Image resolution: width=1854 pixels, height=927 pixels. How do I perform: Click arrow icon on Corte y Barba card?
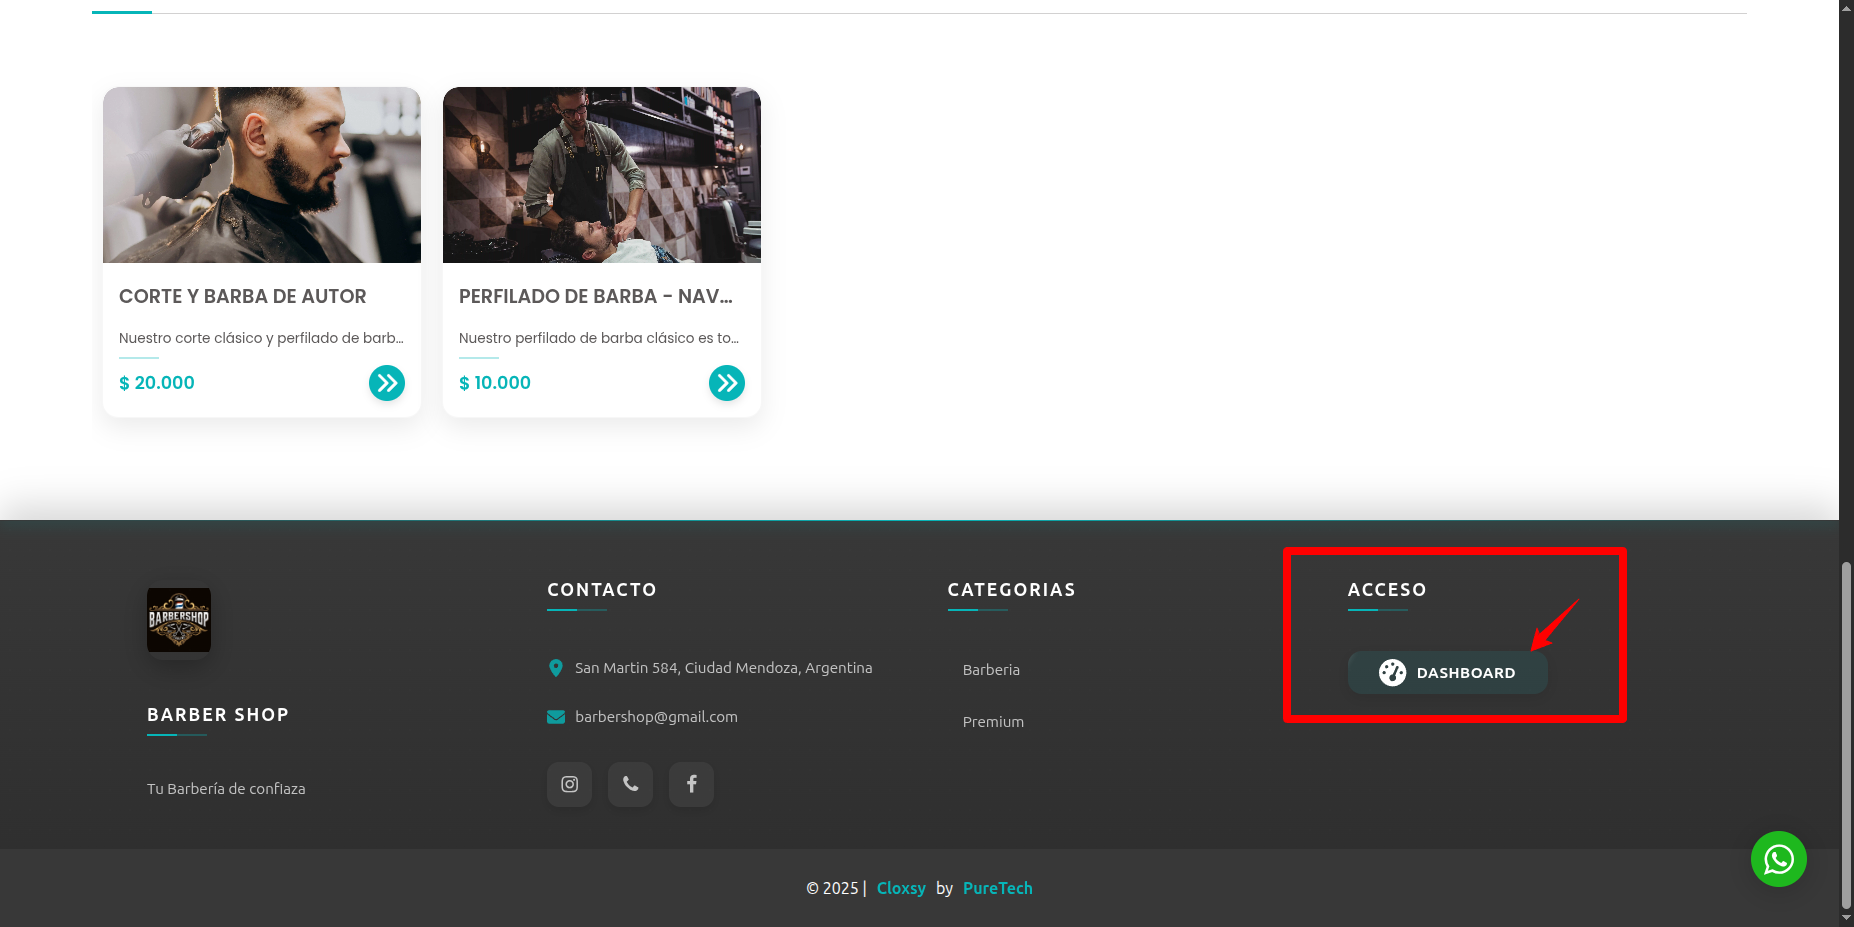click(x=387, y=383)
